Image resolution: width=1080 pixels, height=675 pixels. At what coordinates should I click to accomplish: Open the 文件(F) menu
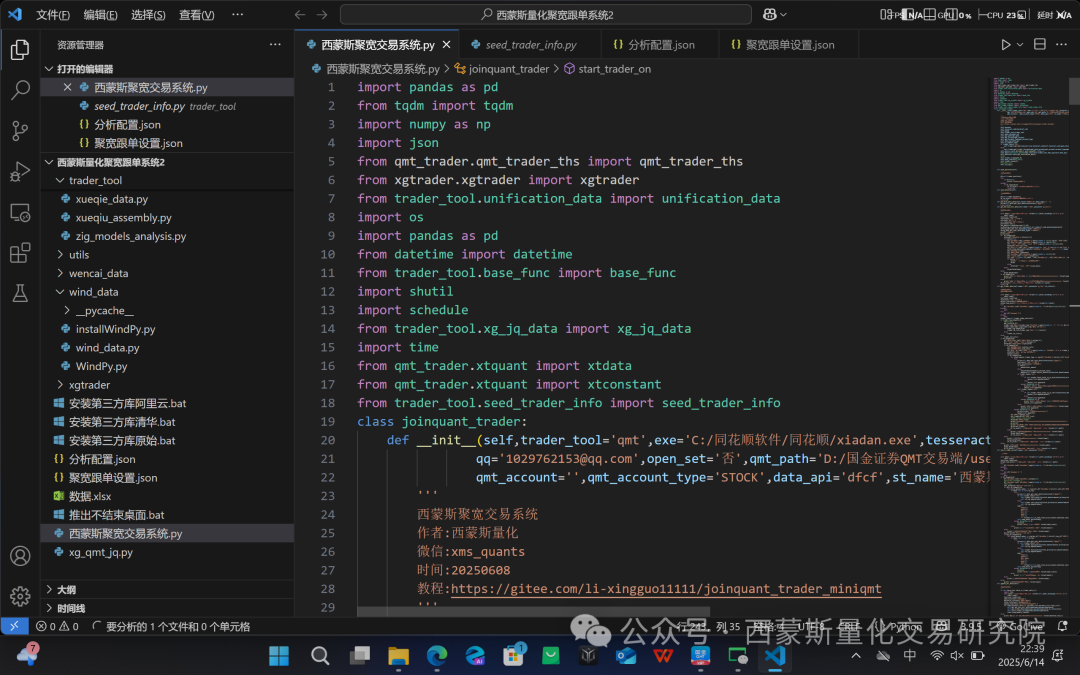[53, 14]
